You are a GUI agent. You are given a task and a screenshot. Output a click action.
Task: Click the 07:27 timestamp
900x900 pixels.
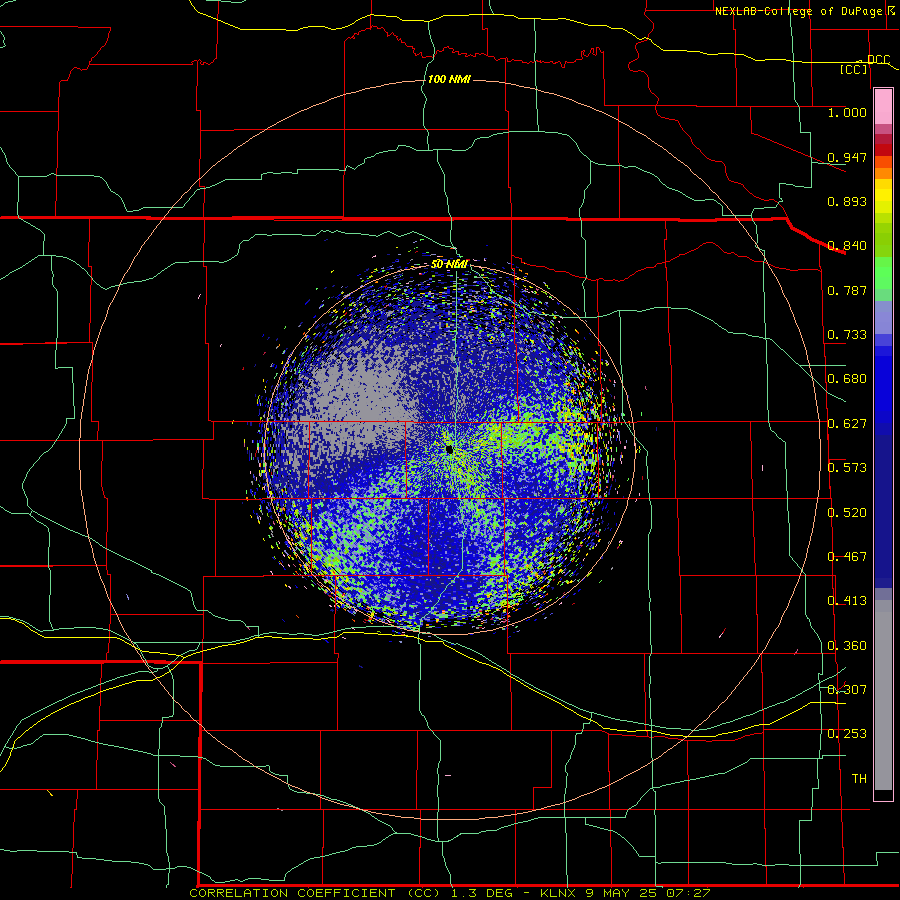pos(688,893)
